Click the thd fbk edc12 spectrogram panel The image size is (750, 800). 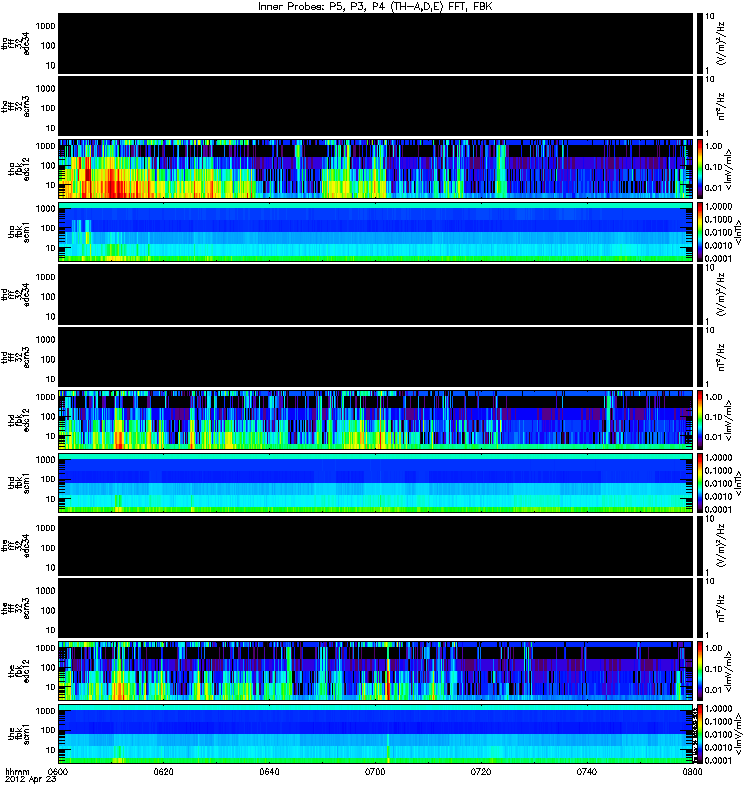376,420
